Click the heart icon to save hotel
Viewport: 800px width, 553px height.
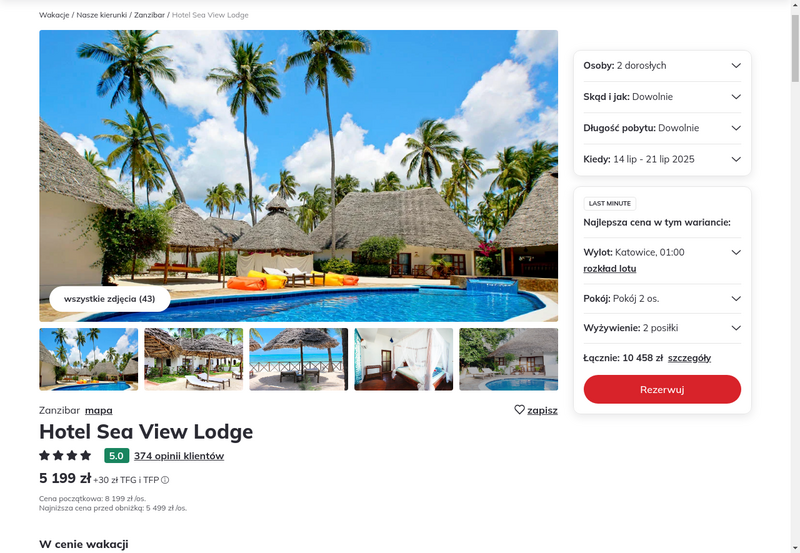pos(519,410)
